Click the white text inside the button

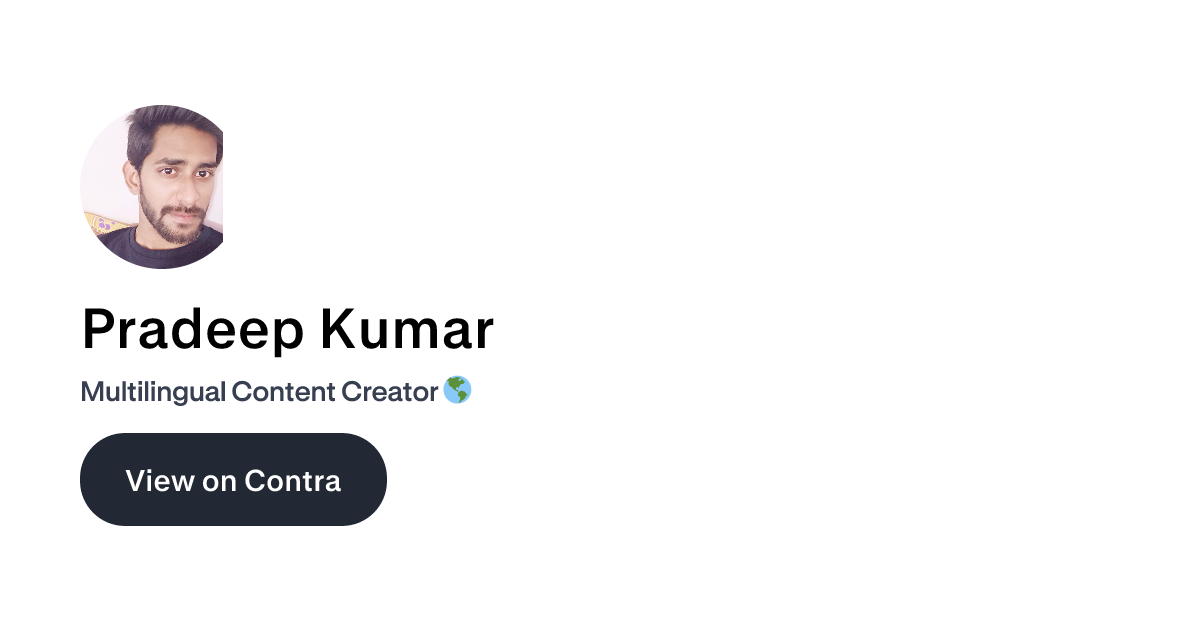click(x=233, y=480)
